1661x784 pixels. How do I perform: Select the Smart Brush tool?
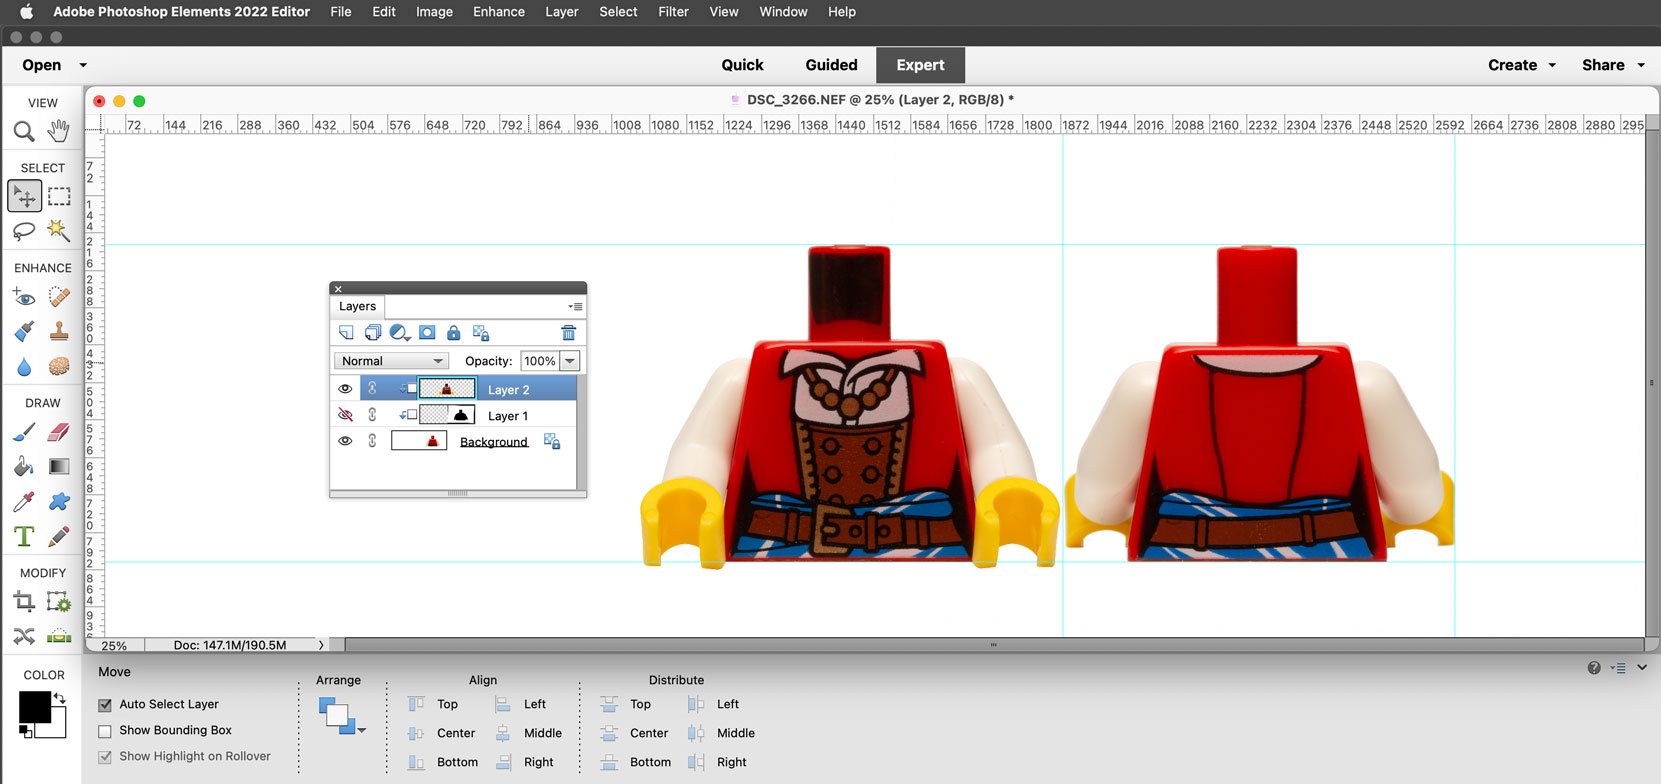pyautogui.click(x=24, y=331)
